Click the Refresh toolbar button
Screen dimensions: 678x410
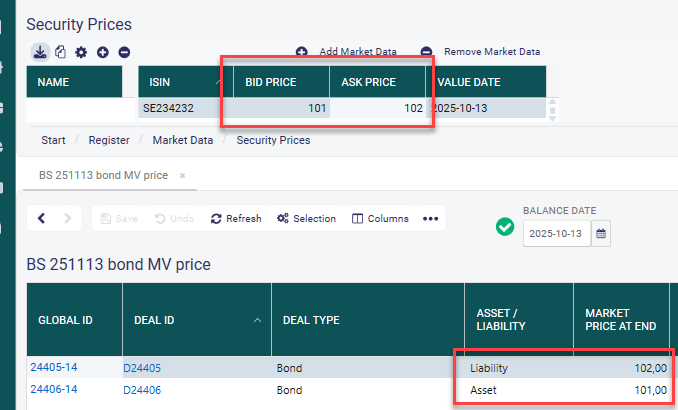click(236, 218)
